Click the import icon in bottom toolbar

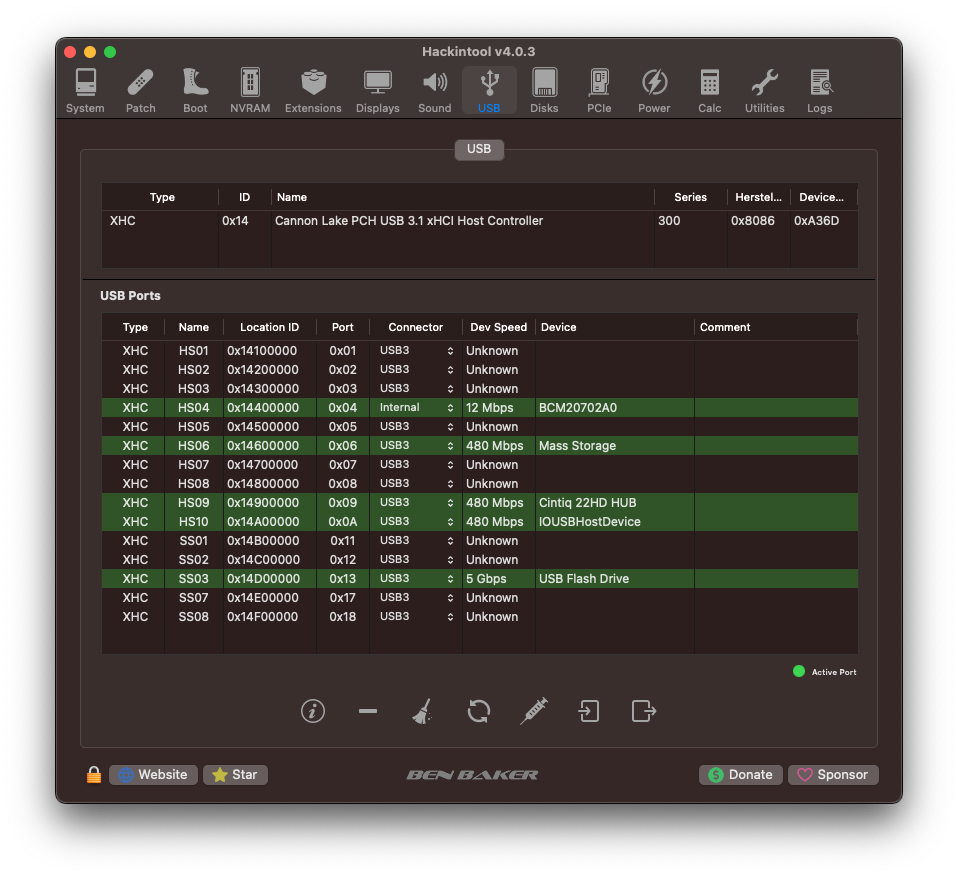point(589,711)
